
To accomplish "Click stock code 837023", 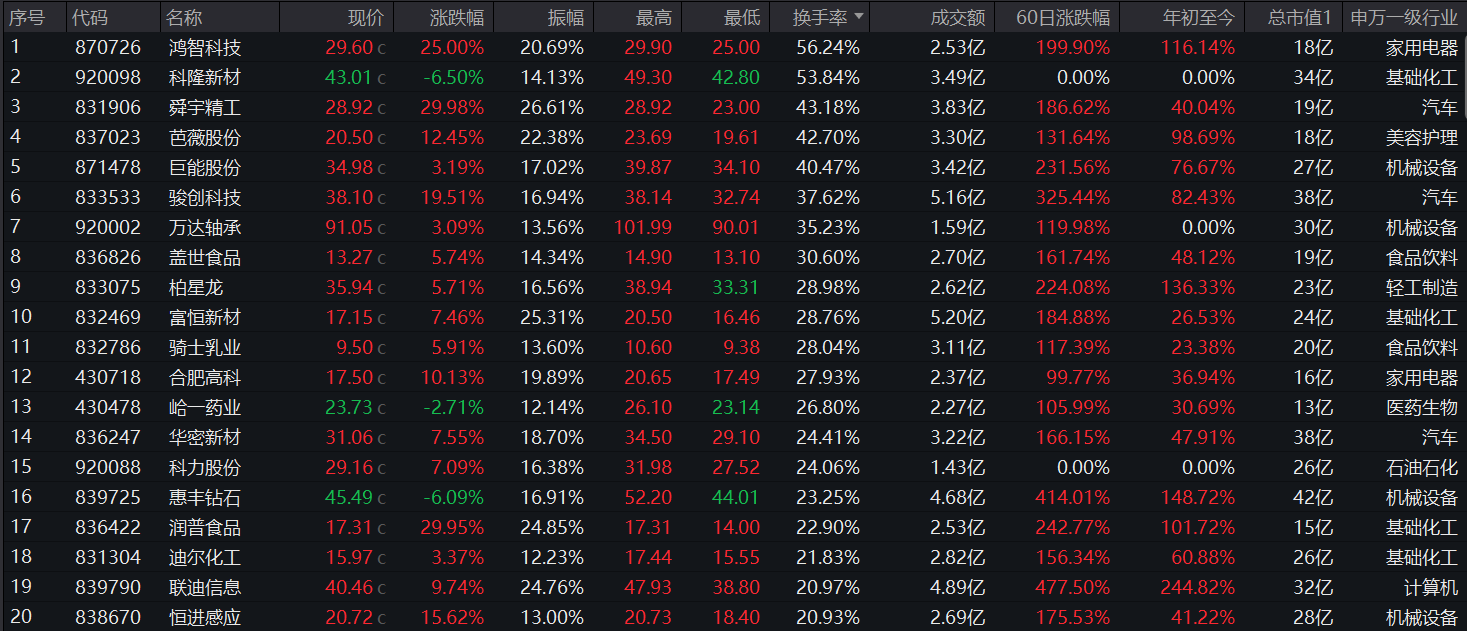I will point(108,137).
